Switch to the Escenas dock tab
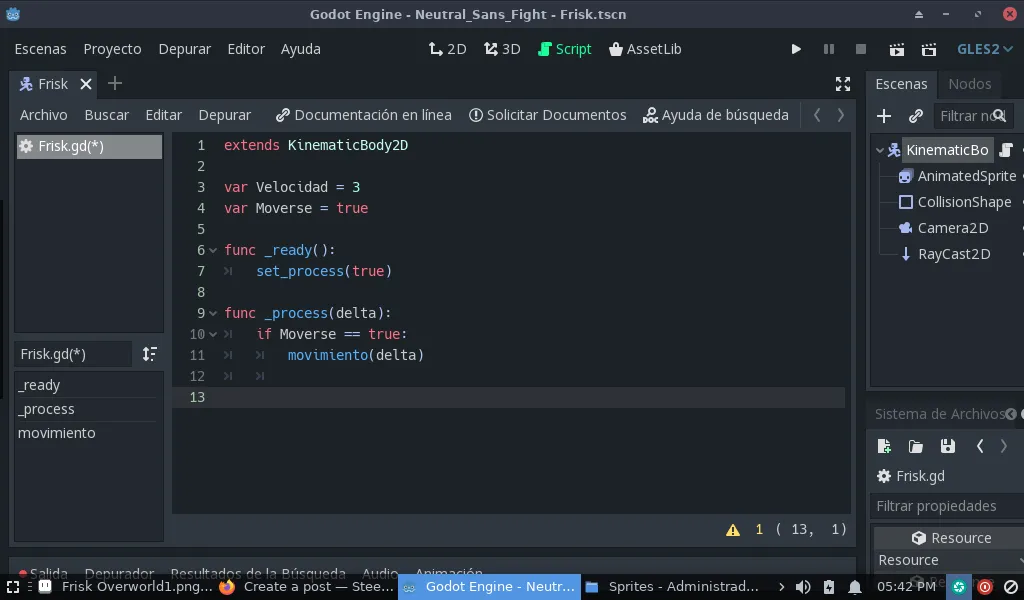This screenshot has width=1024, height=600. (x=901, y=84)
